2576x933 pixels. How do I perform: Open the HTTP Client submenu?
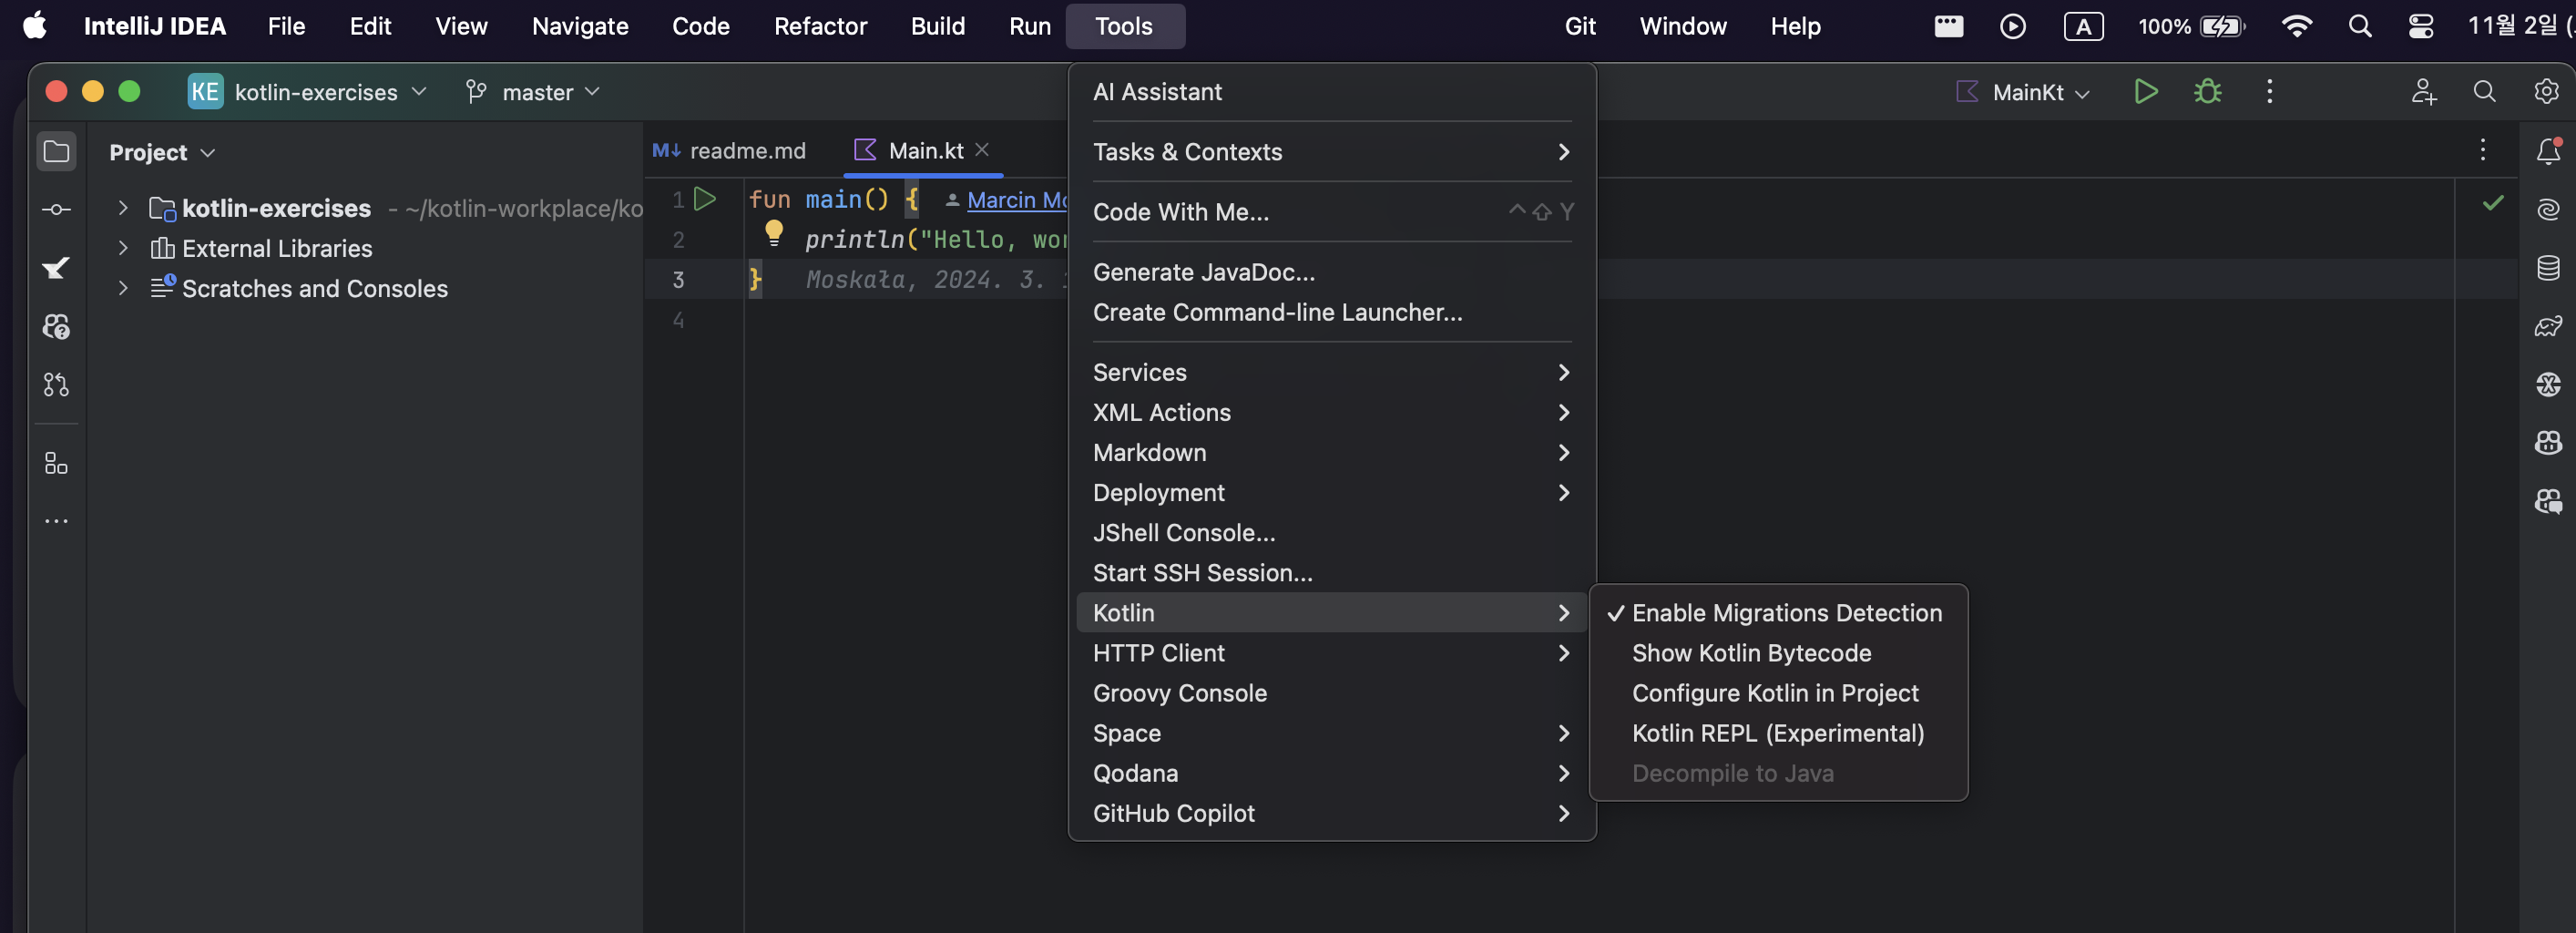pyautogui.click(x=1331, y=653)
